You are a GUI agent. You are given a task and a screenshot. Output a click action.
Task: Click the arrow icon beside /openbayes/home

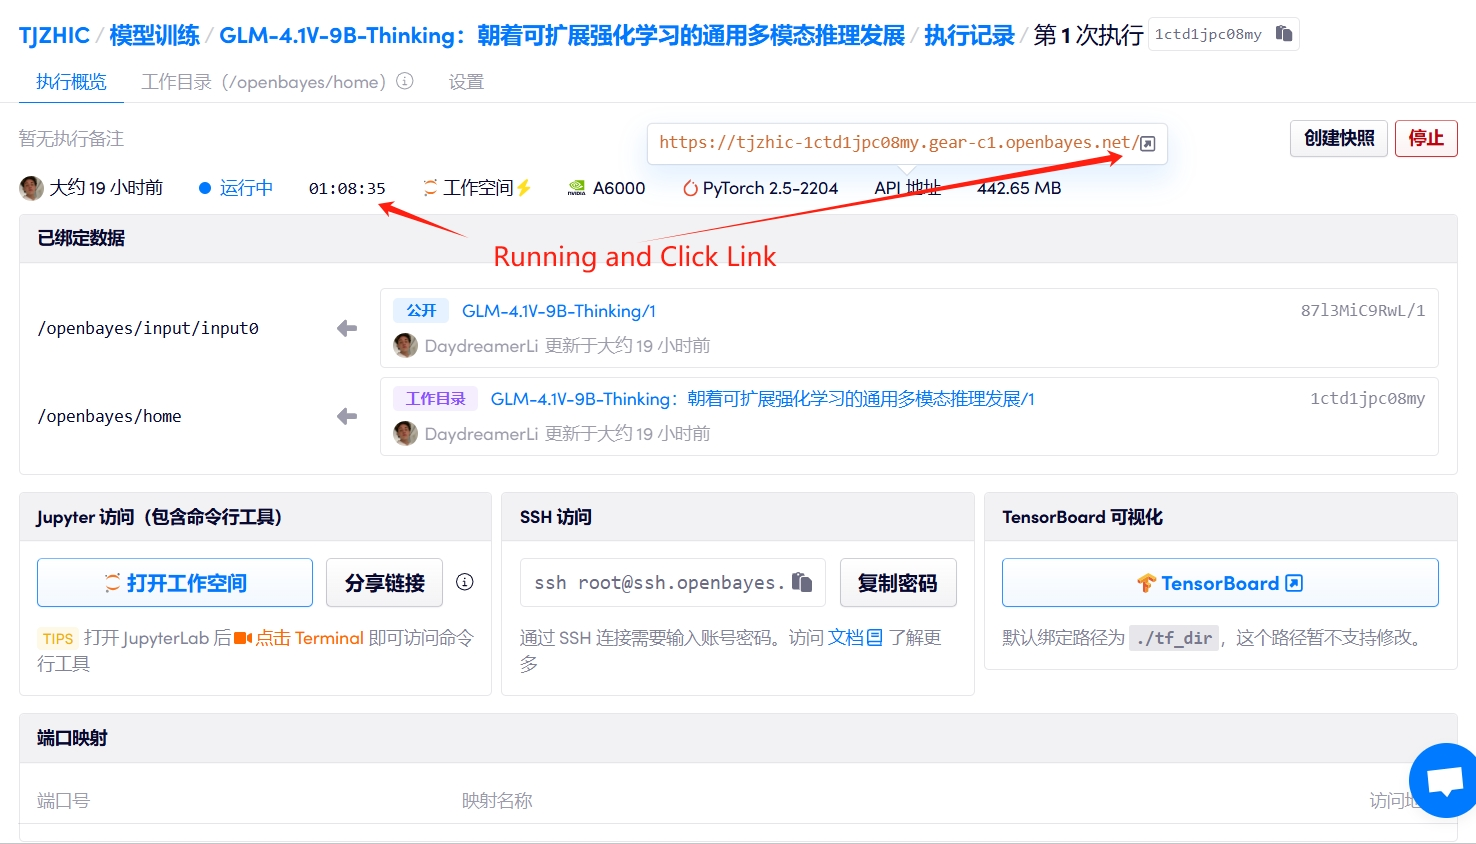[x=347, y=416]
